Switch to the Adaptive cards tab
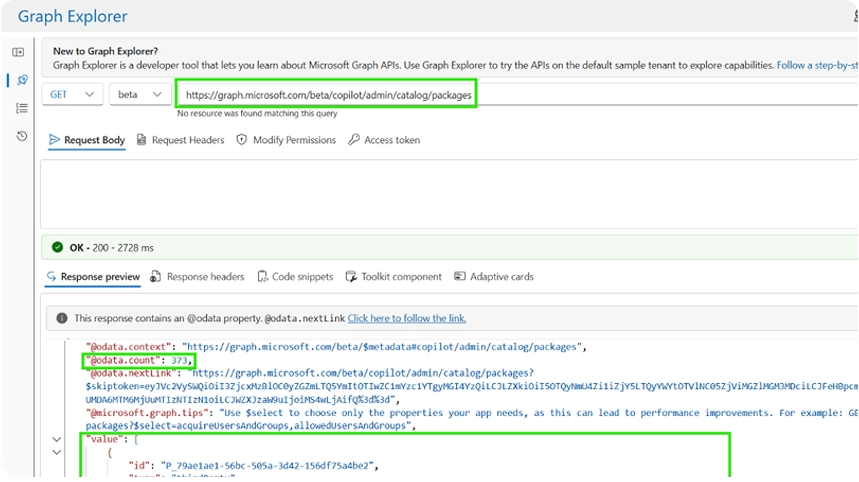Image resolution: width=859 pixels, height=482 pixels. click(494, 277)
